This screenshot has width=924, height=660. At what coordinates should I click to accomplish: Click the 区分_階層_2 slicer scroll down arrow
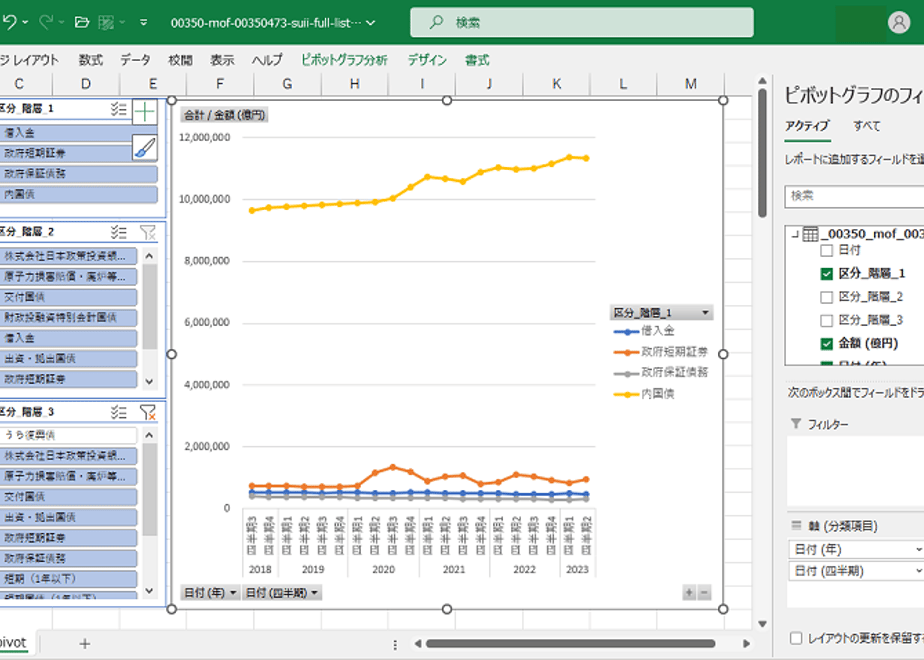[x=149, y=381]
